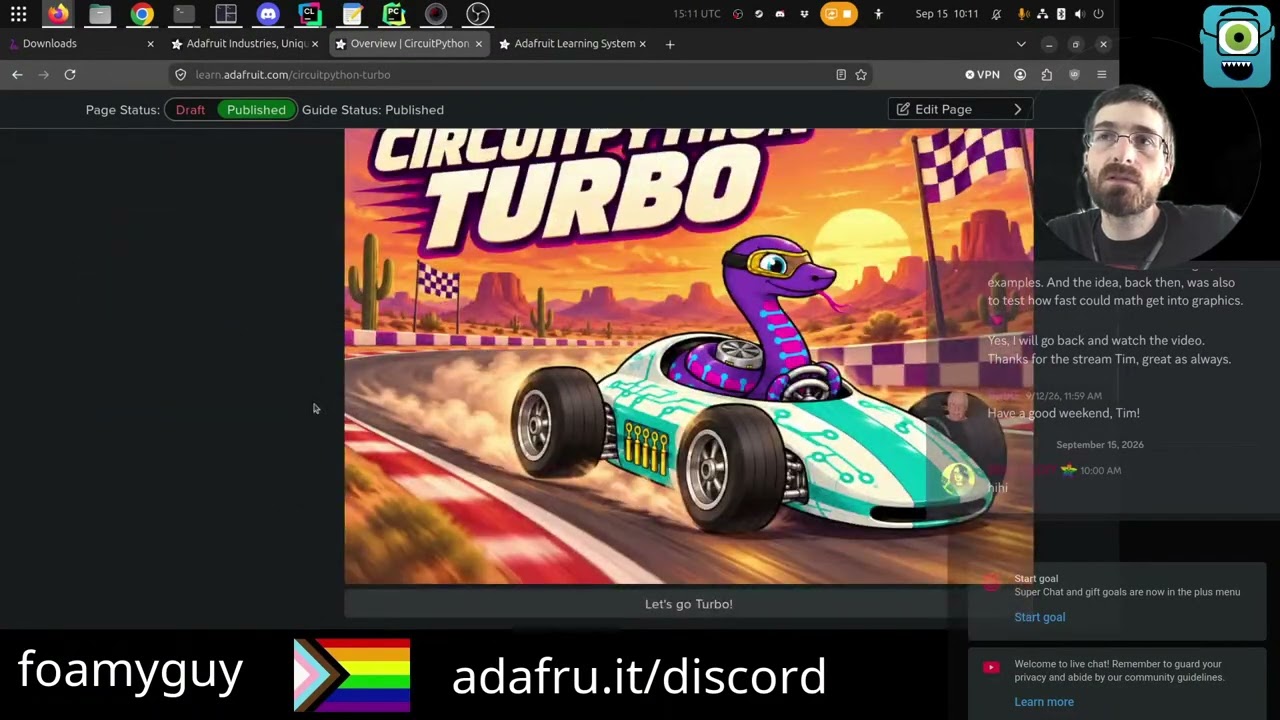
Task: Open the split-panel app icon beside the Terminal
Action: pos(226,14)
